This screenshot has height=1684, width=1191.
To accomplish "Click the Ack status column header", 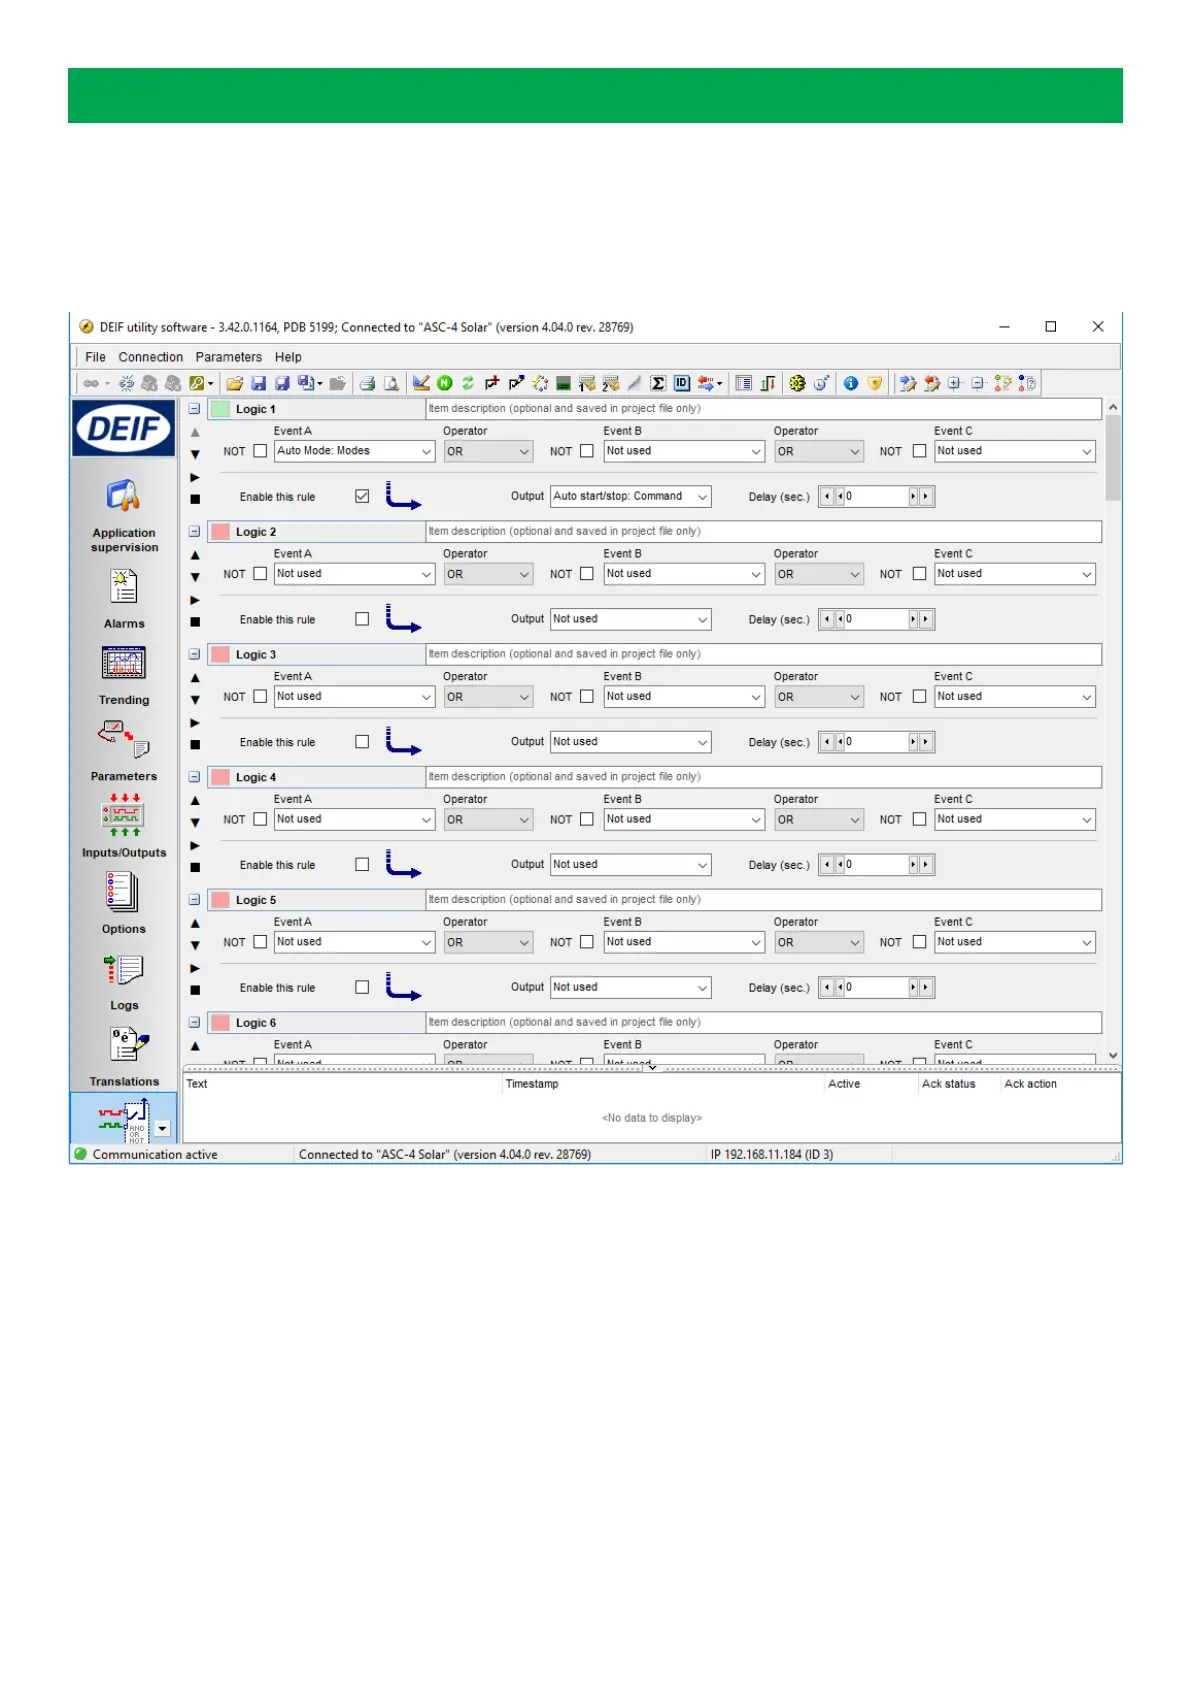I will click(948, 1084).
